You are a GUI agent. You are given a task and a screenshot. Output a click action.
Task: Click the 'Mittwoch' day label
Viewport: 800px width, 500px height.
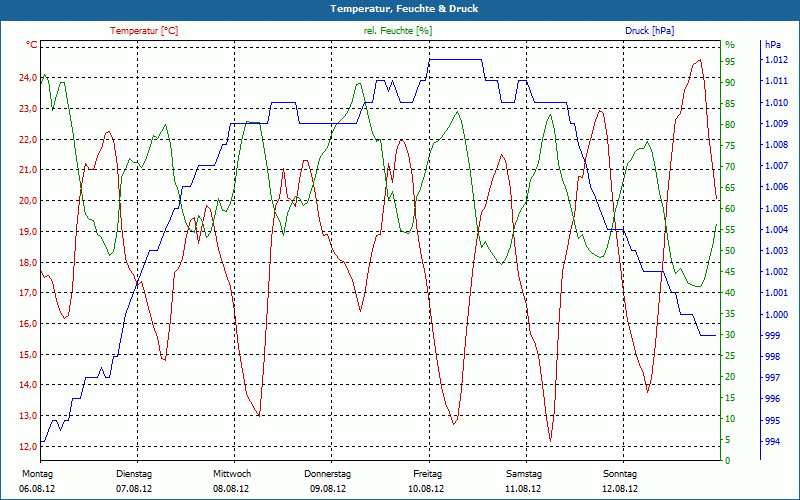(232, 474)
